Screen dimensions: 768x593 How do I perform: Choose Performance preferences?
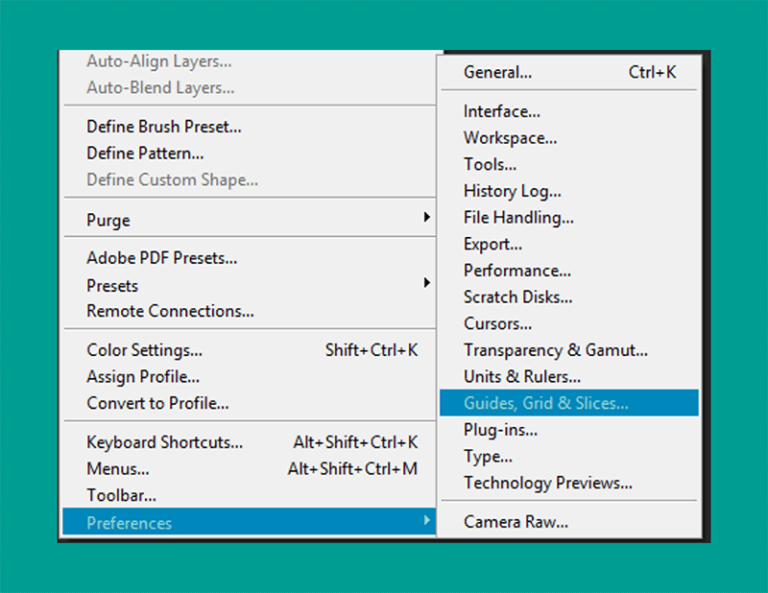569,270
